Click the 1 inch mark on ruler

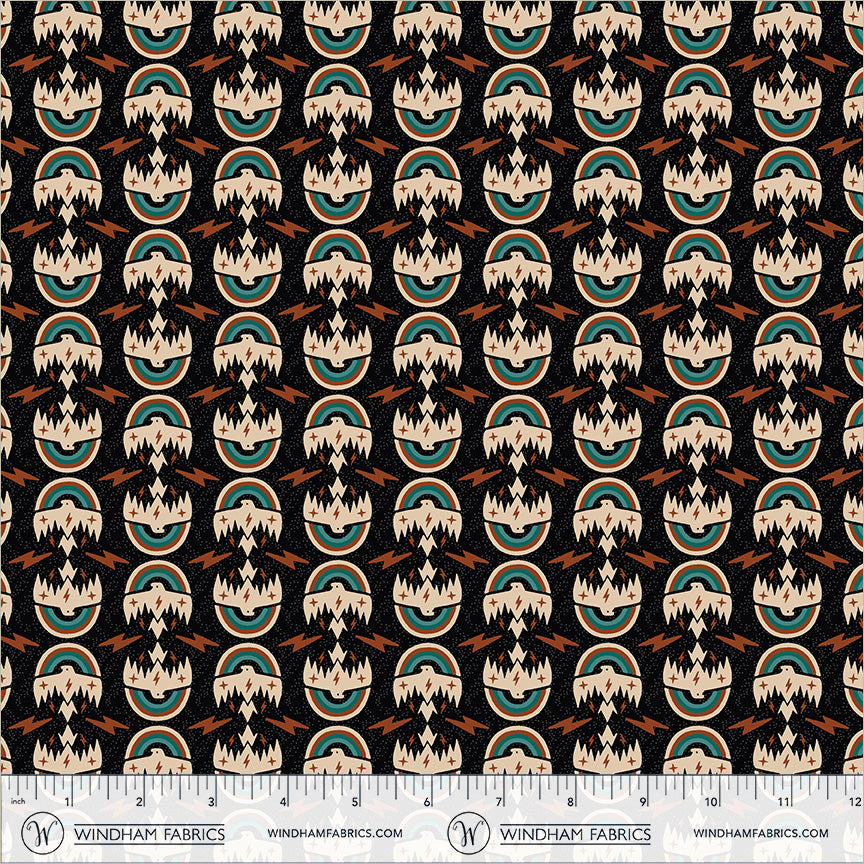pyautogui.click(x=68, y=802)
